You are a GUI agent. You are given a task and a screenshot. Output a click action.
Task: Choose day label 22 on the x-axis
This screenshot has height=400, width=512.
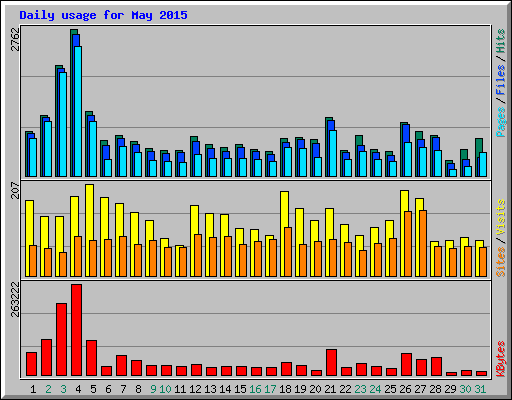point(345,389)
